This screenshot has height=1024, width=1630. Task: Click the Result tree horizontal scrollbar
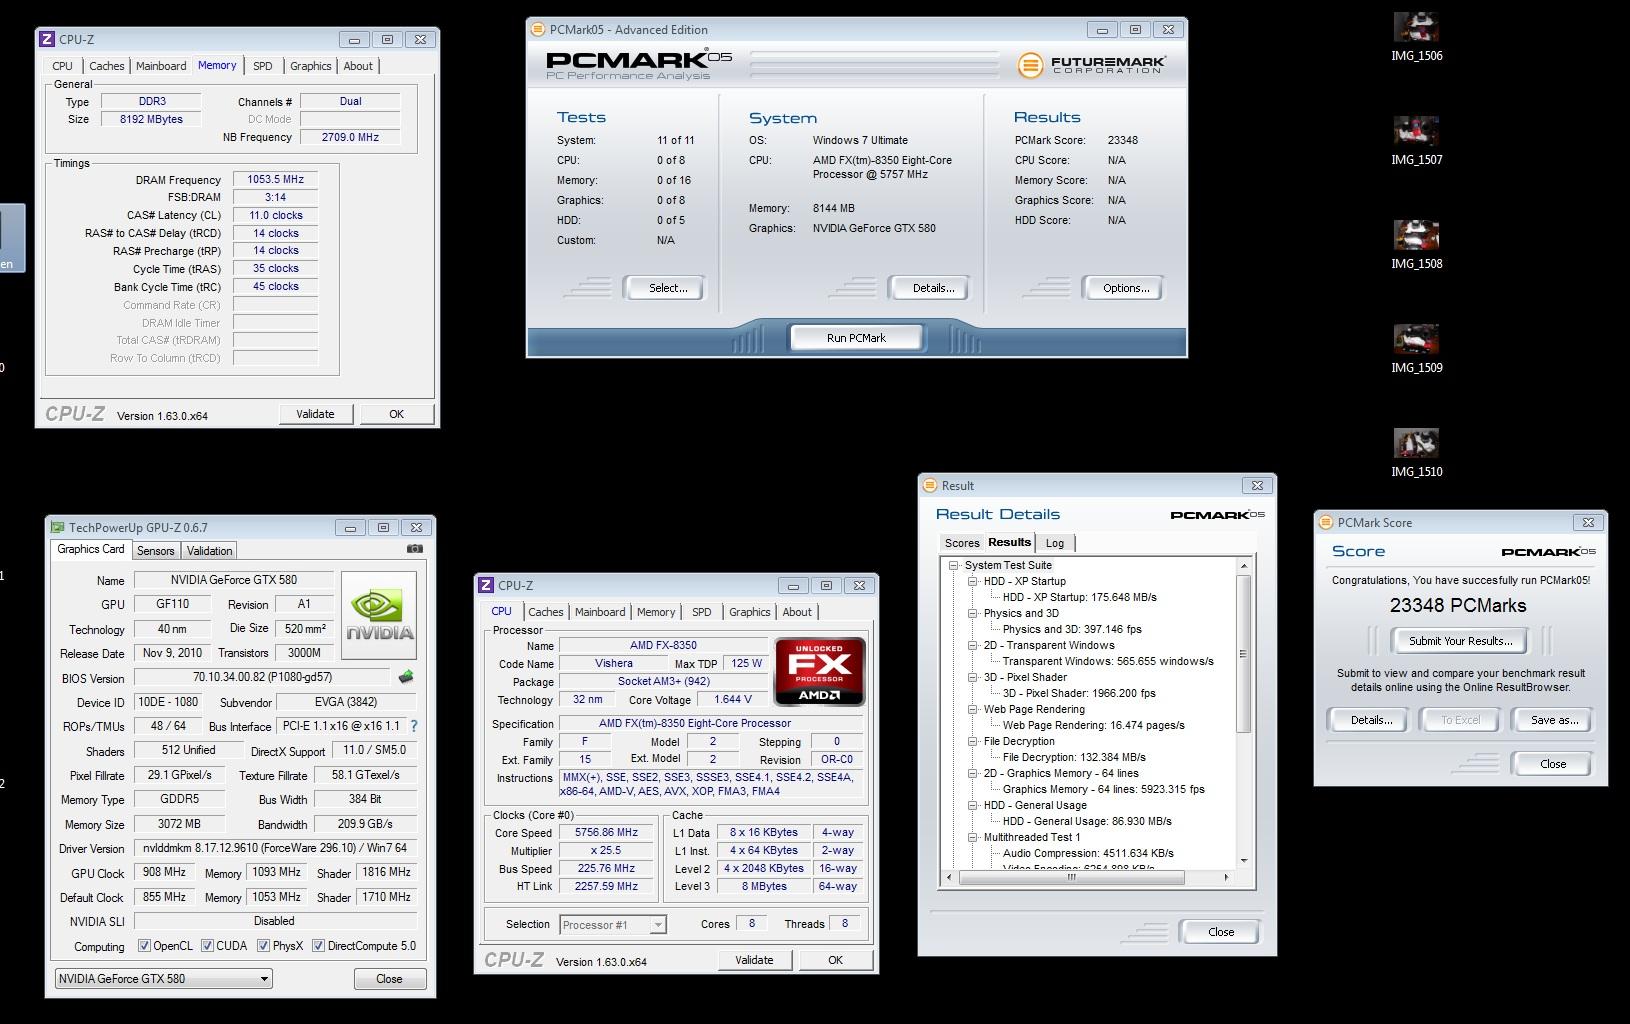click(1071, 877)
